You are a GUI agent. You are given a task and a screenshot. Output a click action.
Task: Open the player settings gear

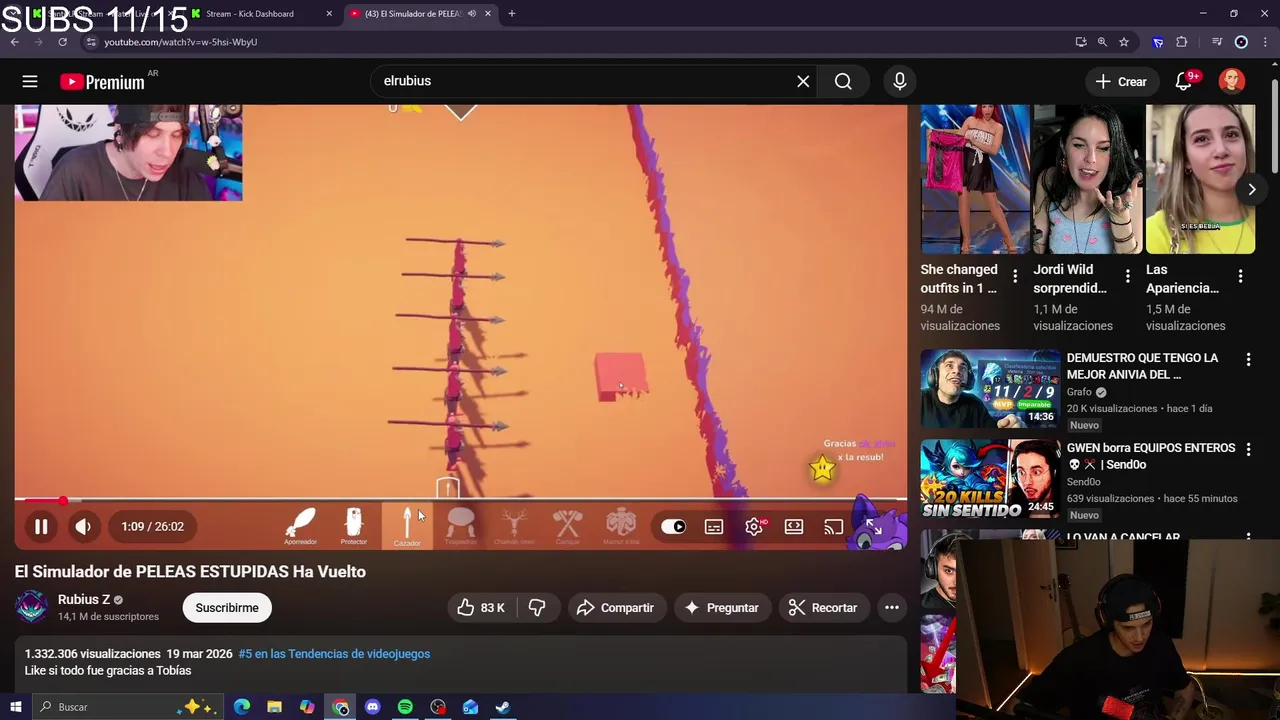coord(754,527)
